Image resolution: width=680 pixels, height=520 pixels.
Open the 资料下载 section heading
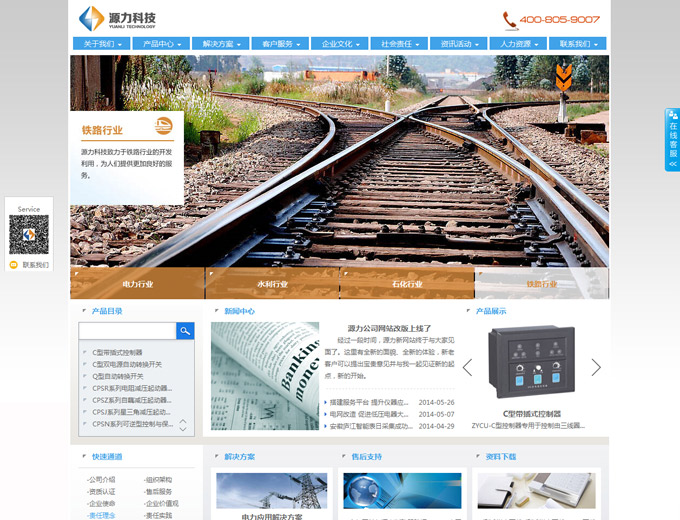501,457
